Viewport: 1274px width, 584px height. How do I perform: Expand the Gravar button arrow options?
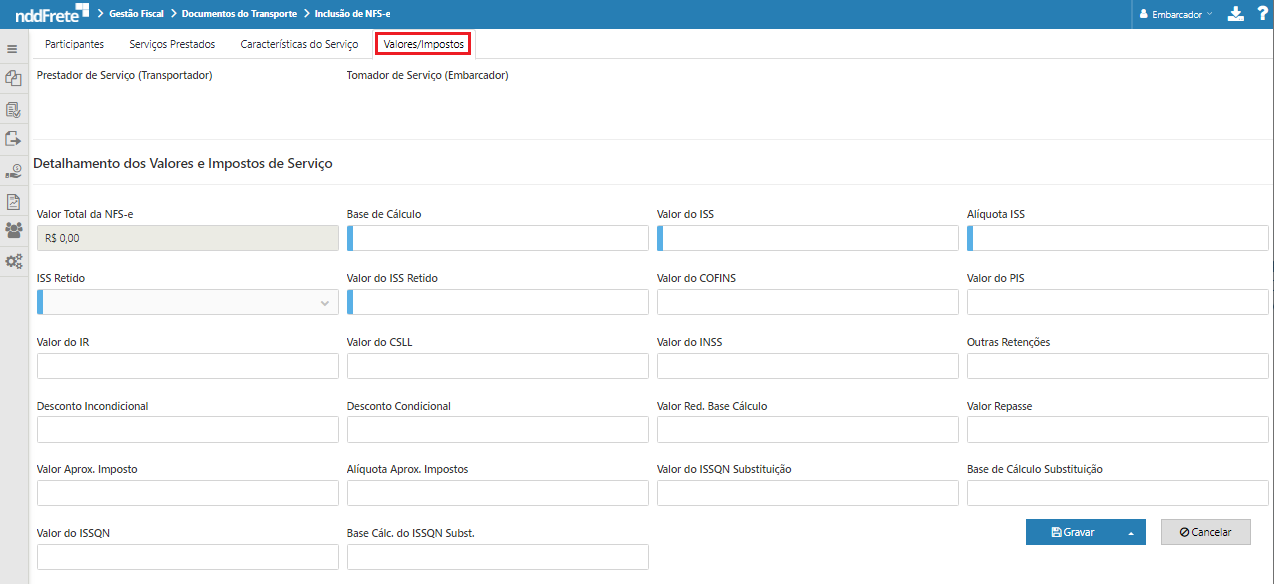[1131, 533]
